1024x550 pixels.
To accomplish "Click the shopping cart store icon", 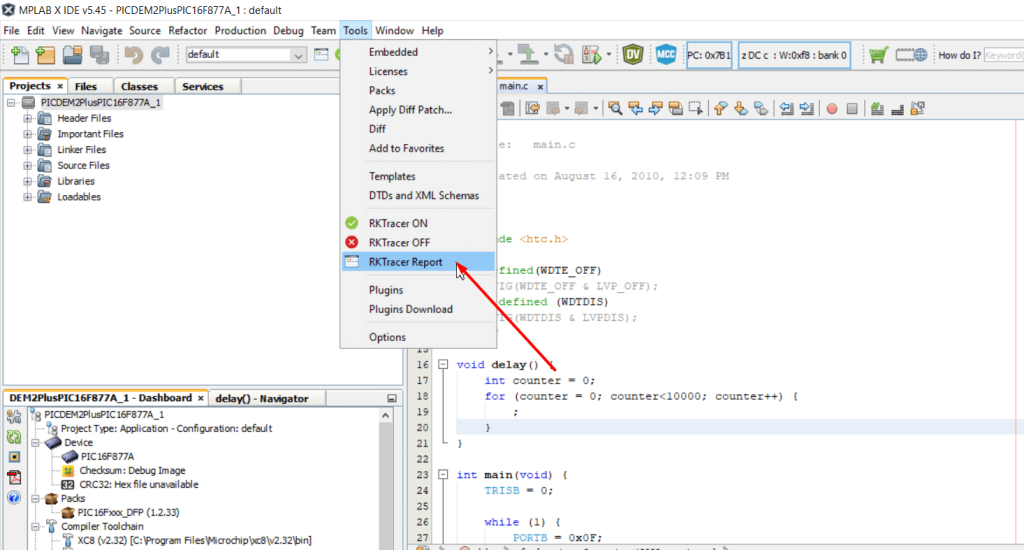I will 878,55.
